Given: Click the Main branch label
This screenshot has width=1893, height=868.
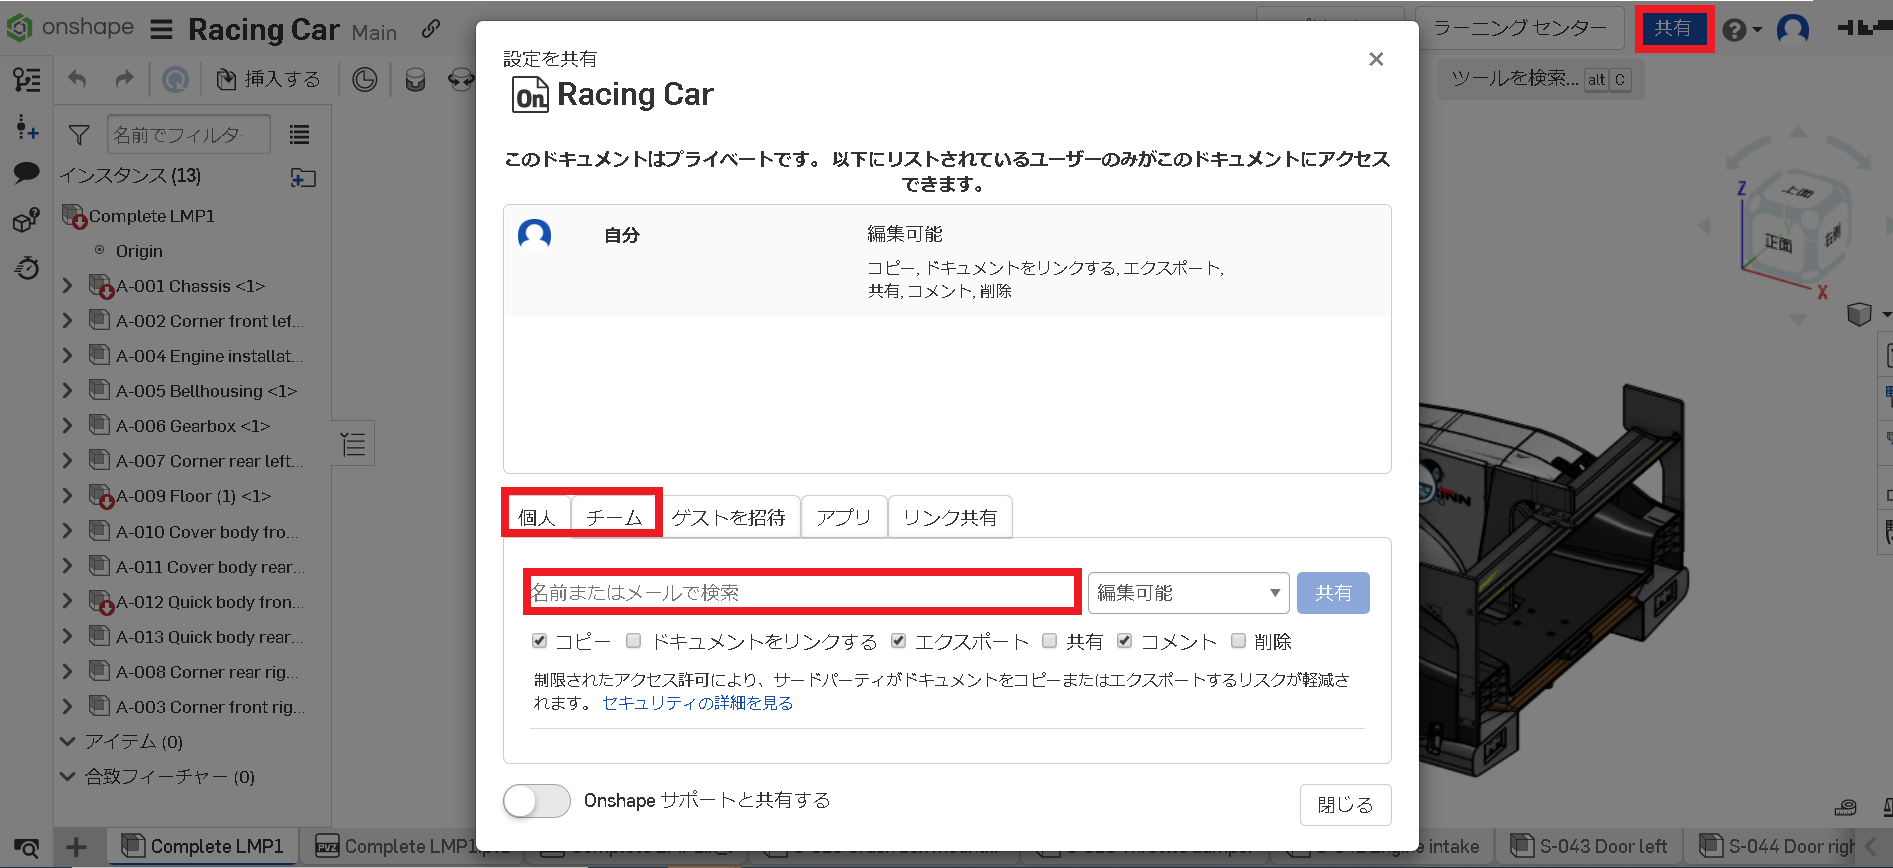Looking at the screenshot, I should 374,33.
